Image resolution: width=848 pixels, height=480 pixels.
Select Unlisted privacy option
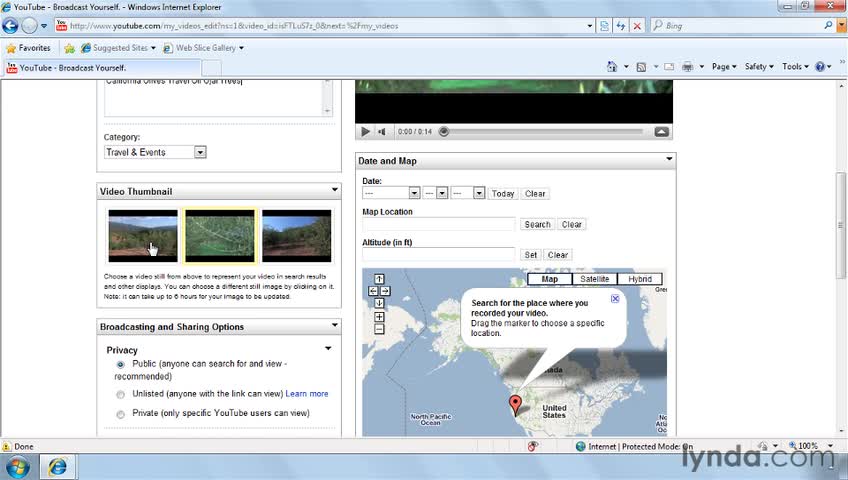click(x=121, y=395)
